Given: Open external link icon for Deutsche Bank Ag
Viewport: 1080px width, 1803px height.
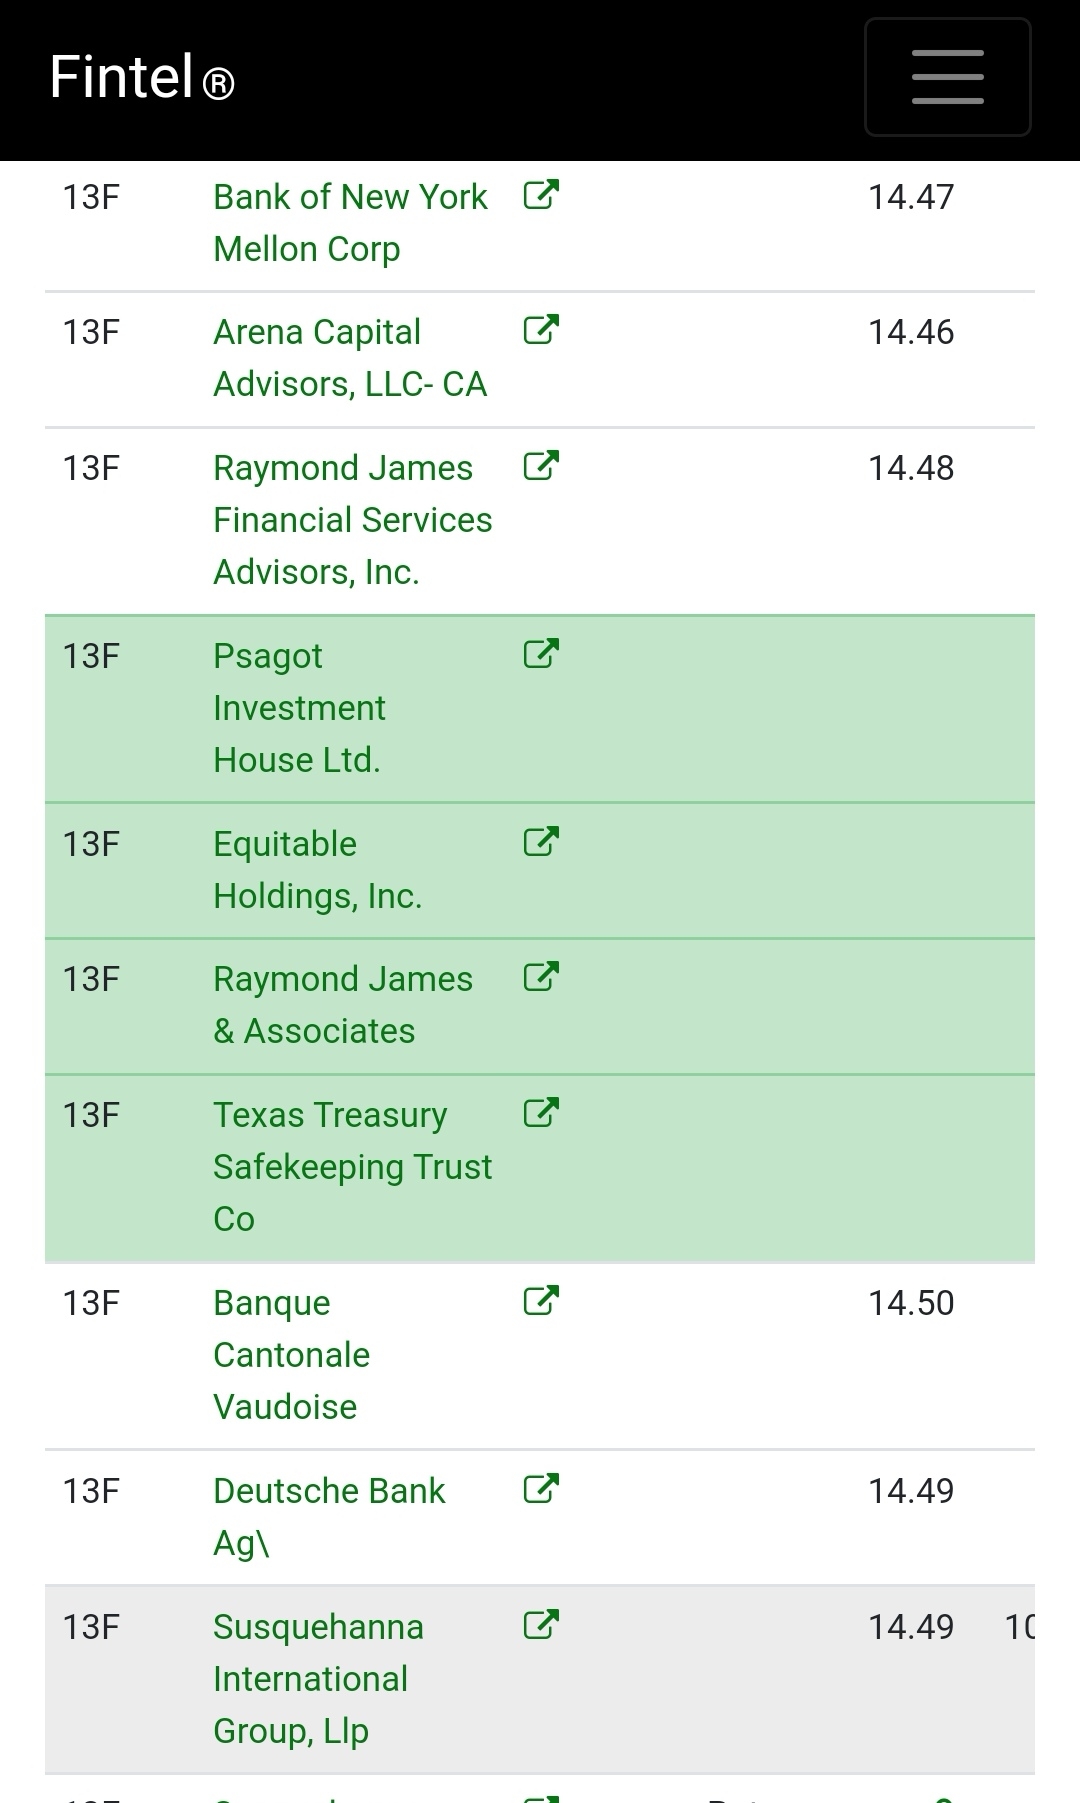Looking at the screenshot, I should pyautogui.click(x=541, y=1488).
